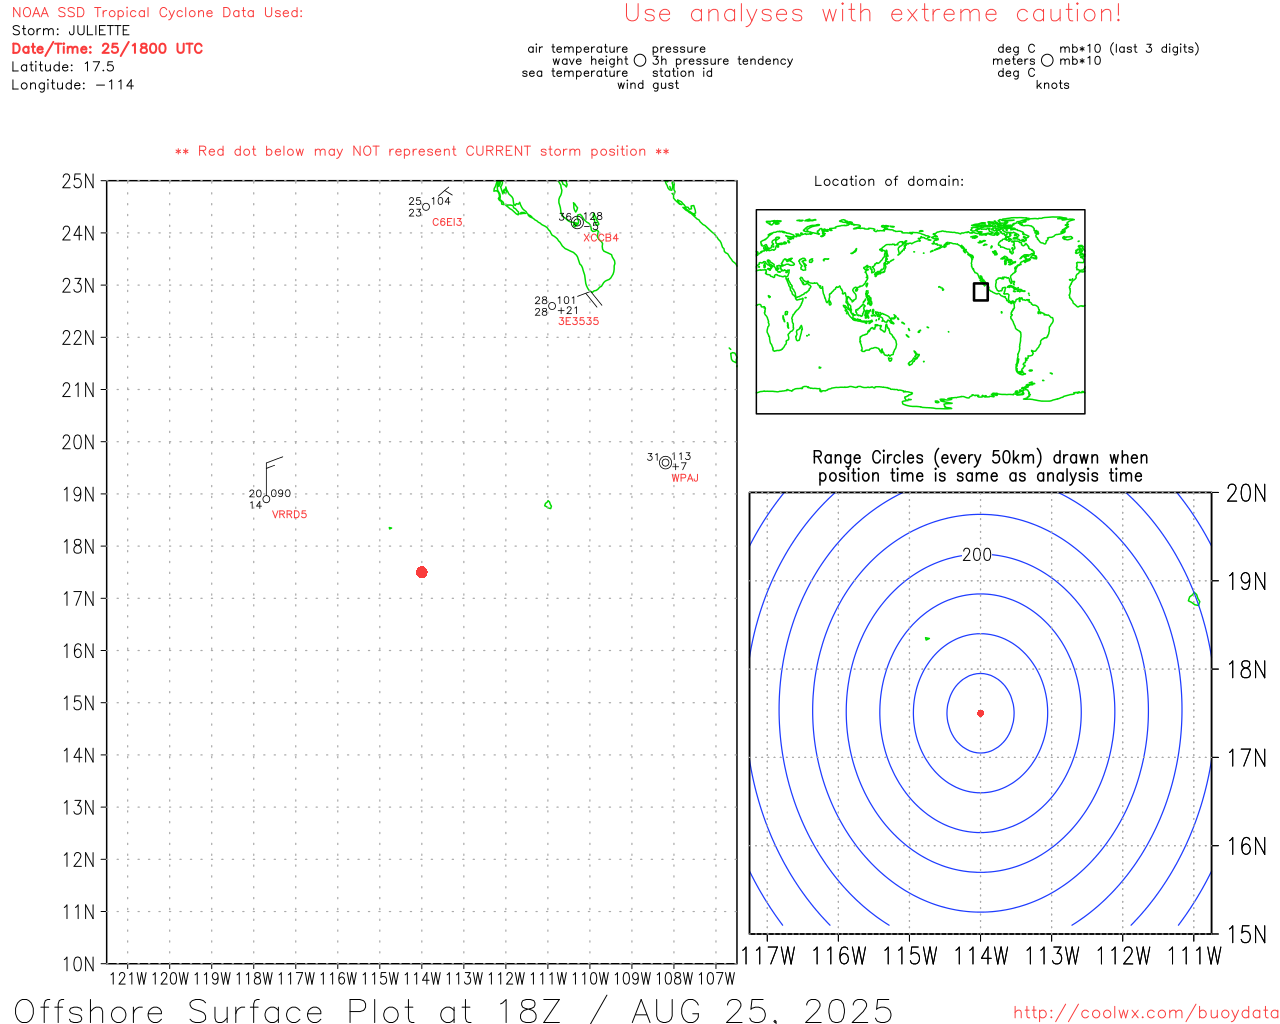Click the 'Latitude: 17.5' text
The width and height of the screenshot is (1280, 1024).
click(x=63, y=66)
